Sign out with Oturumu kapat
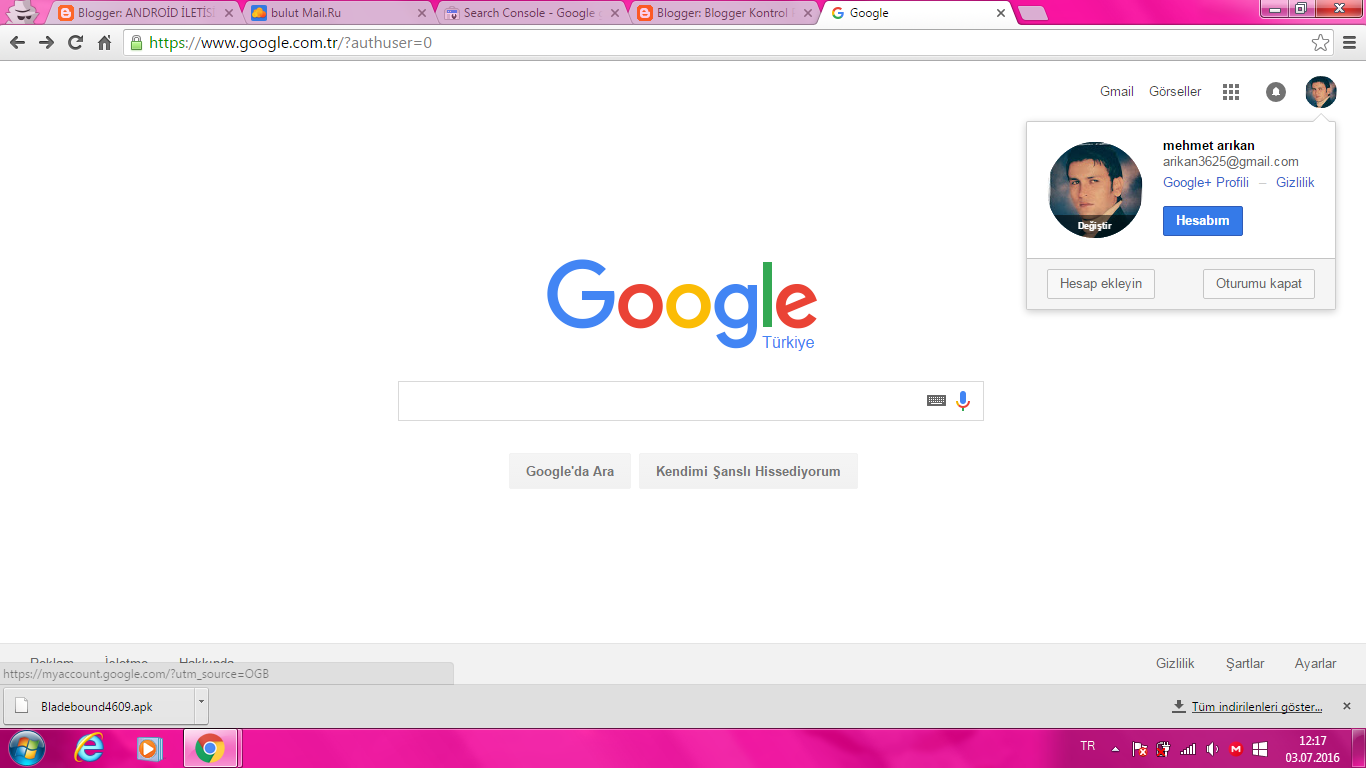 [1259, 284]
